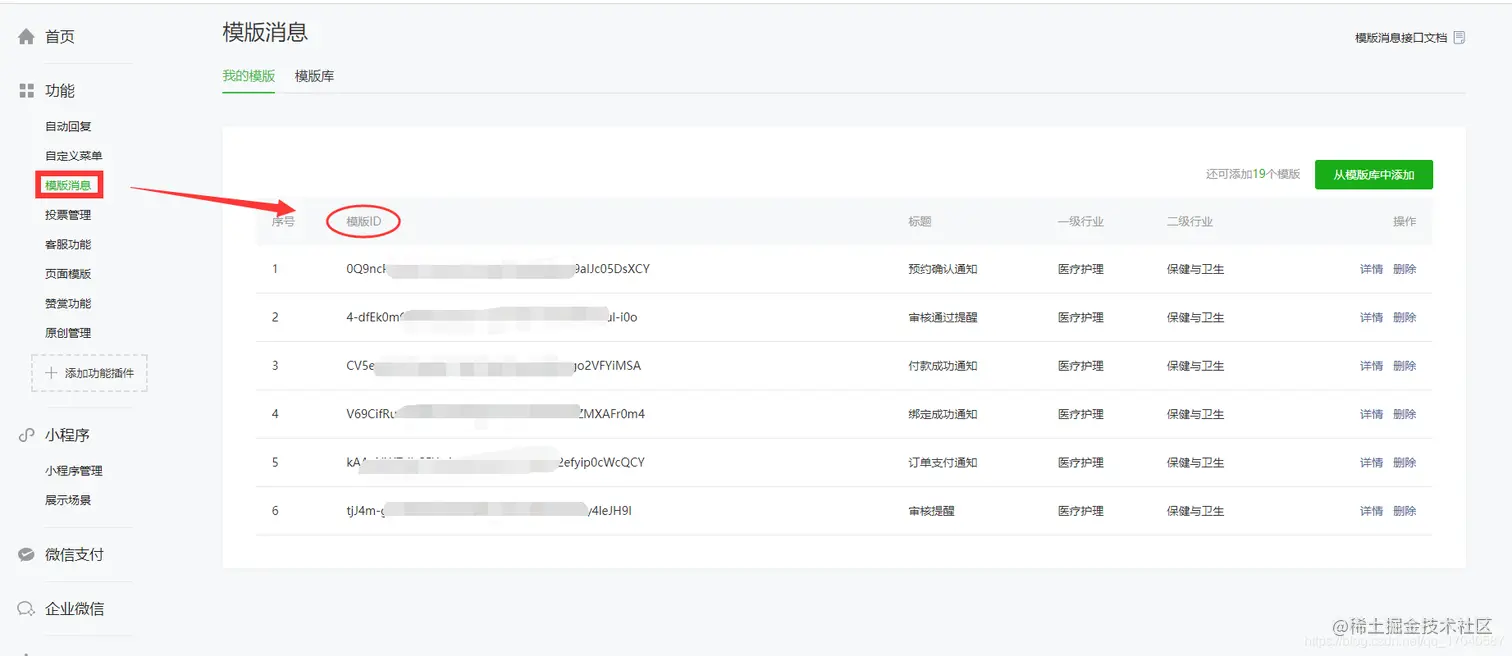Click the 一级行业 column header

pyautogui.click(x=1081, y=222)
